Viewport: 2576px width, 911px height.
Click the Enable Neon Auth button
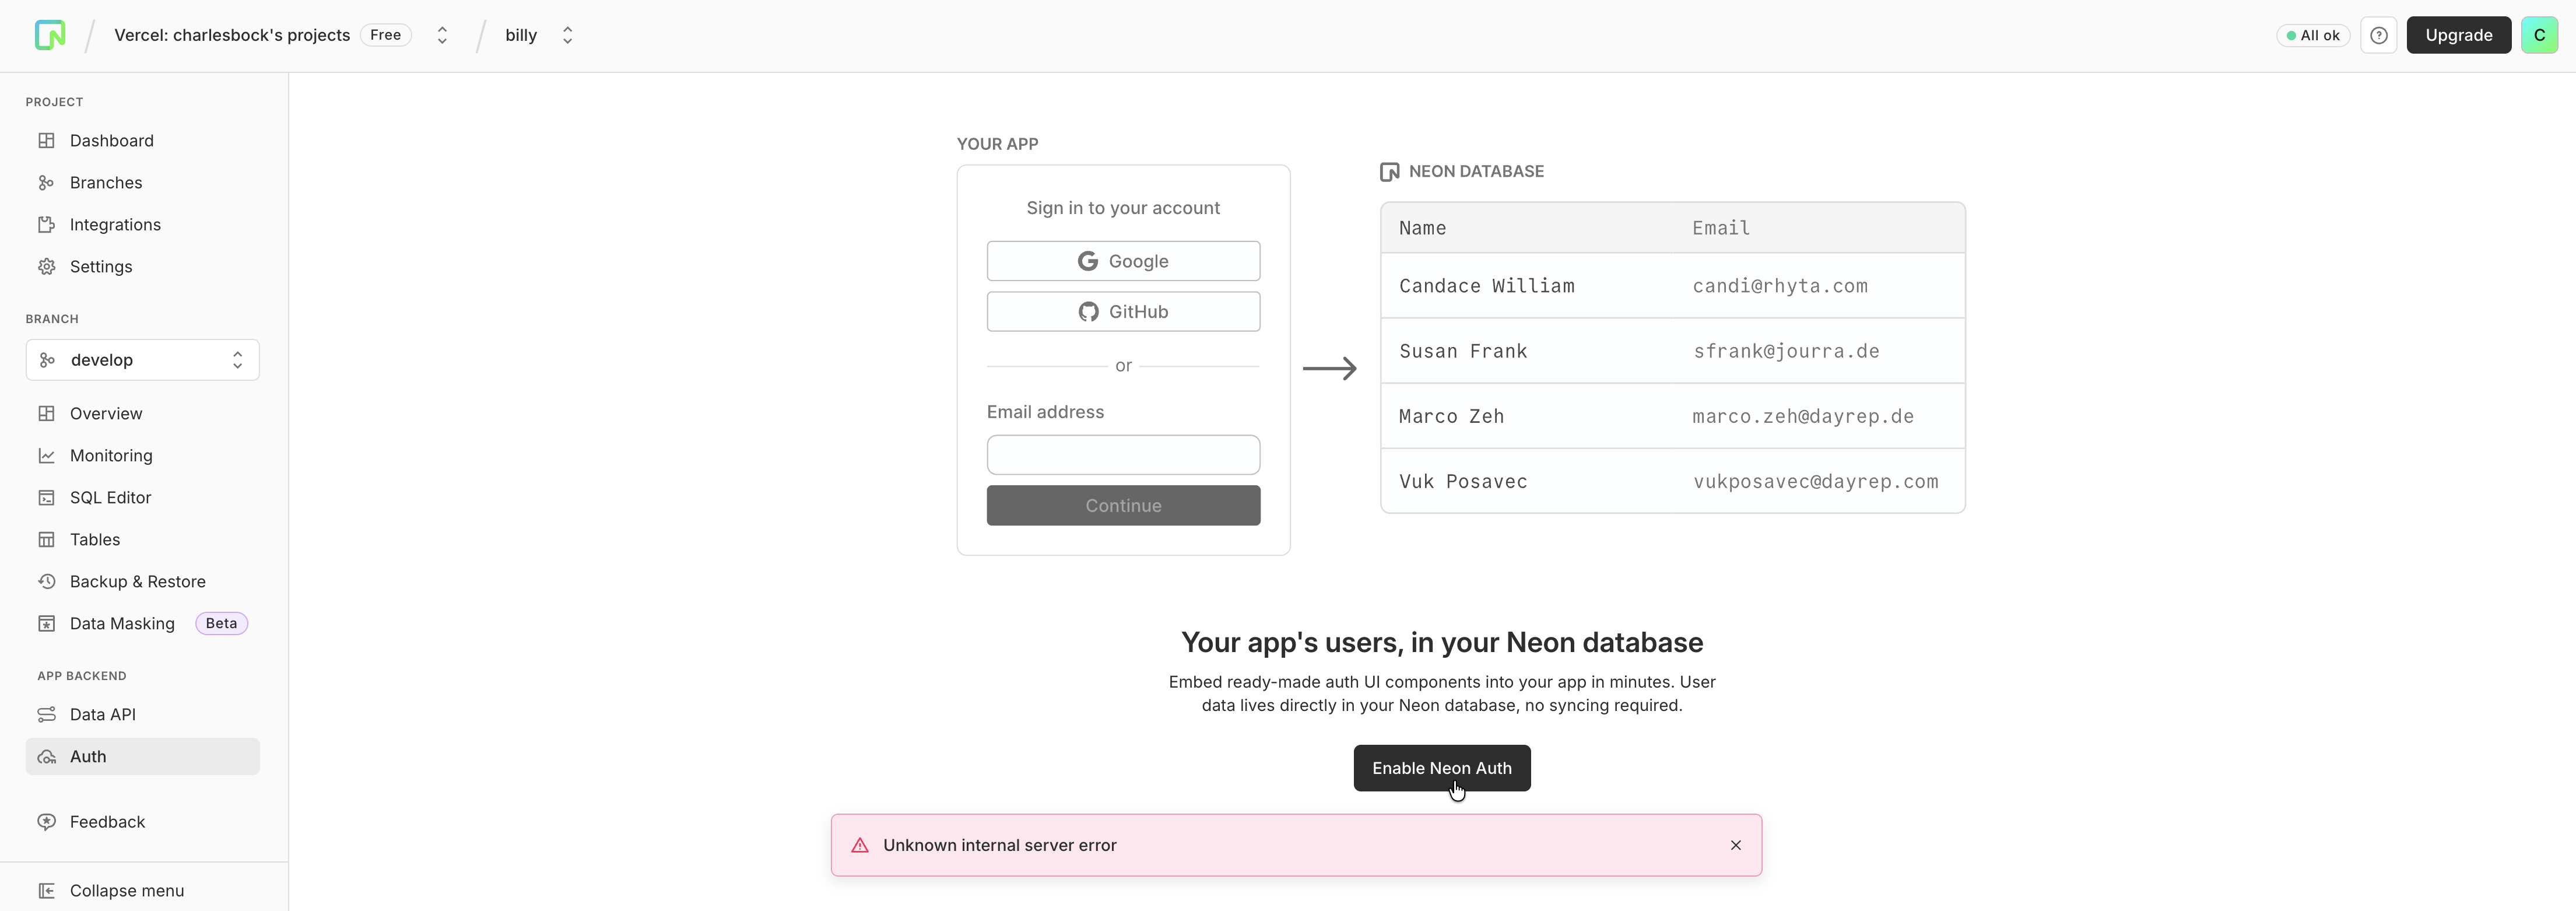[1441, 768]
